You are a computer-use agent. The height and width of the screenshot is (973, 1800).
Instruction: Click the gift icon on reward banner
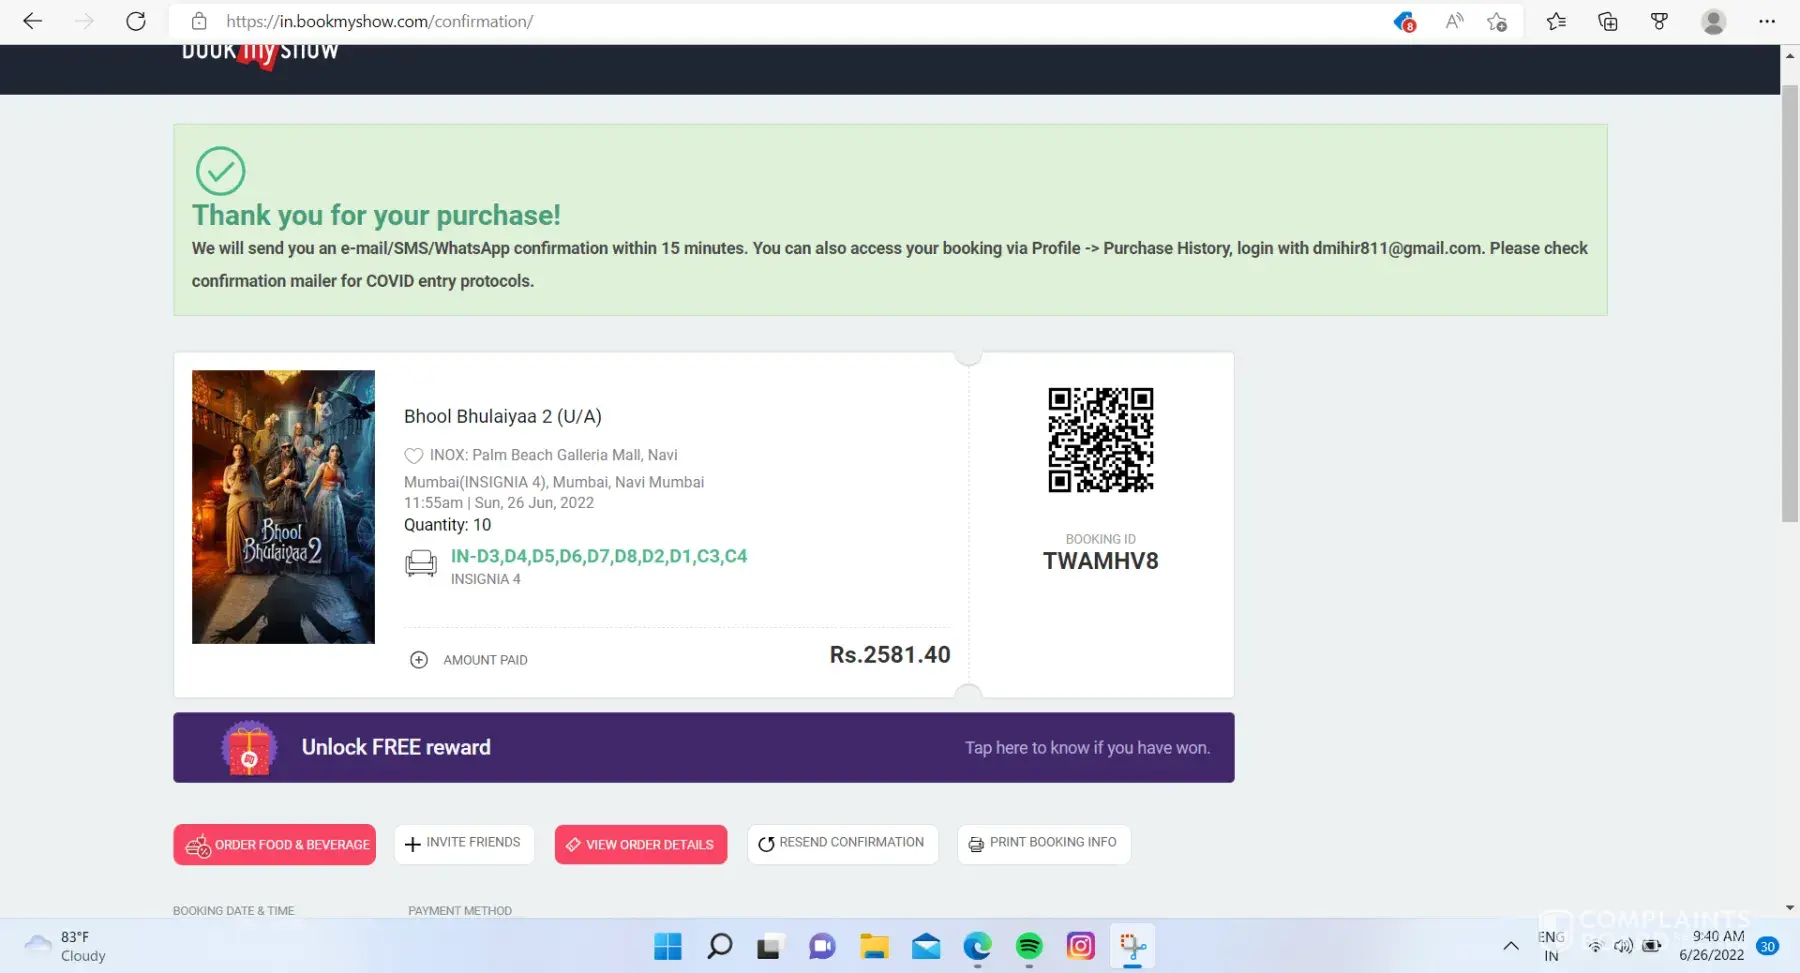[249, 748]
